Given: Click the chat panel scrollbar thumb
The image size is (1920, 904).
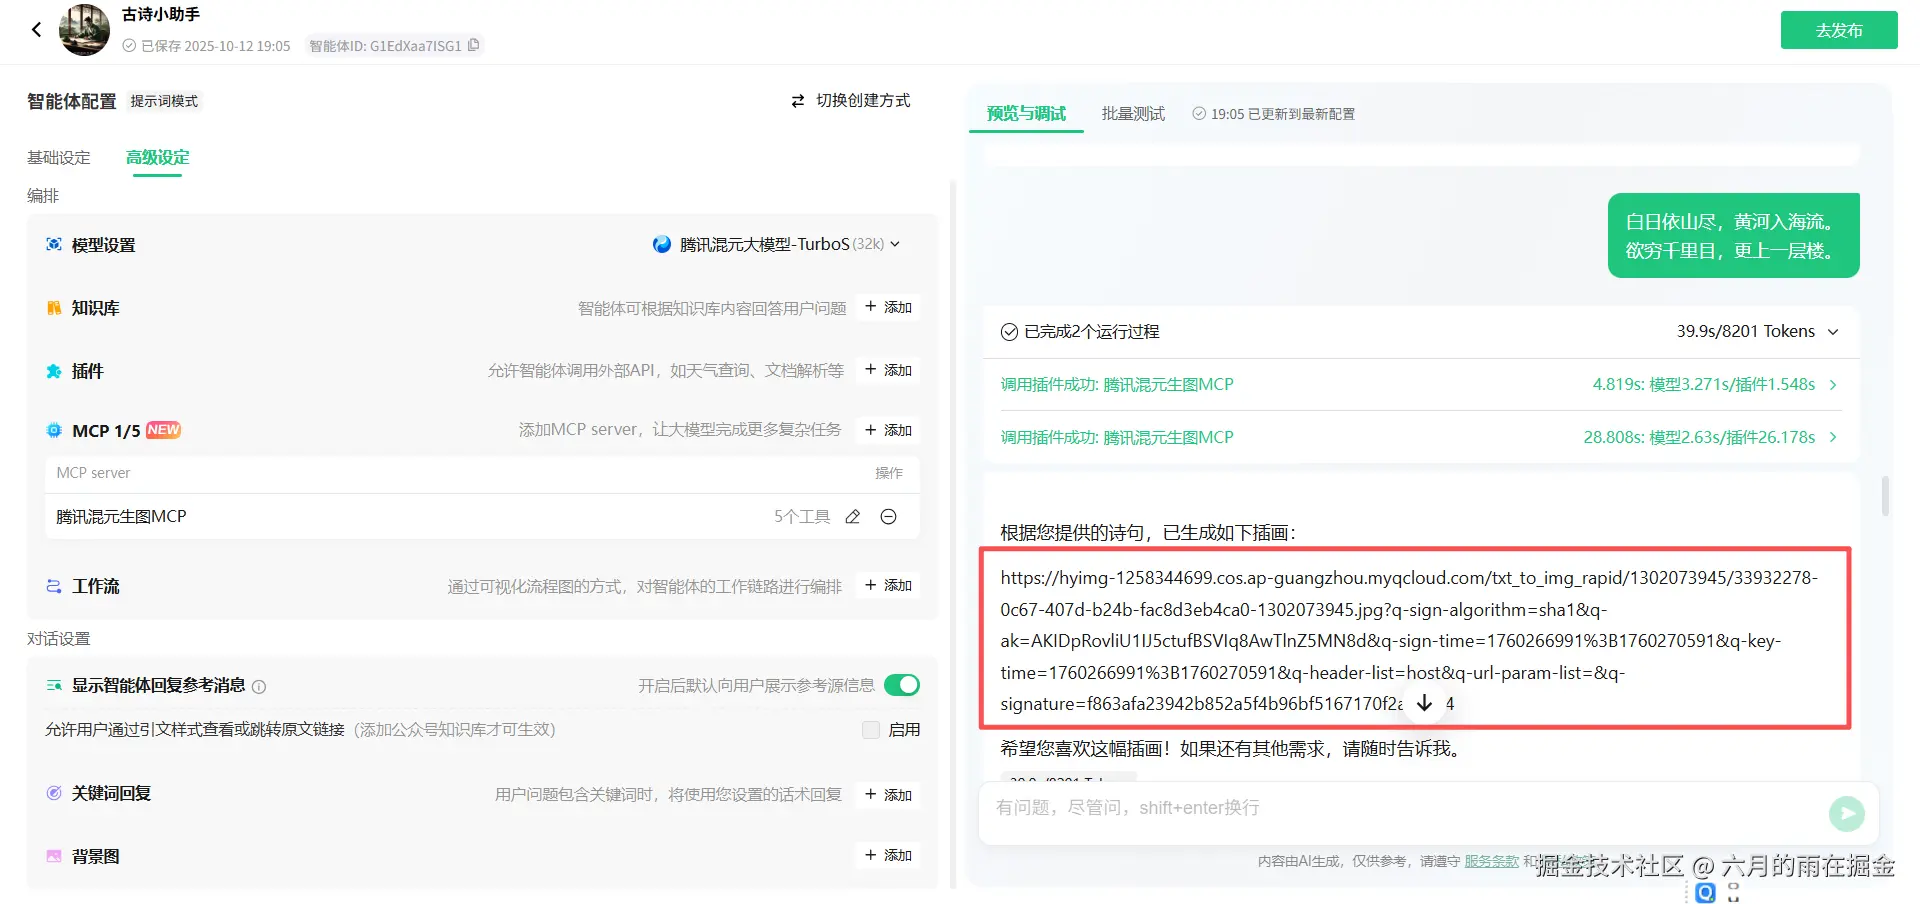Looking at the screenshot, I should coord(1885,497).
